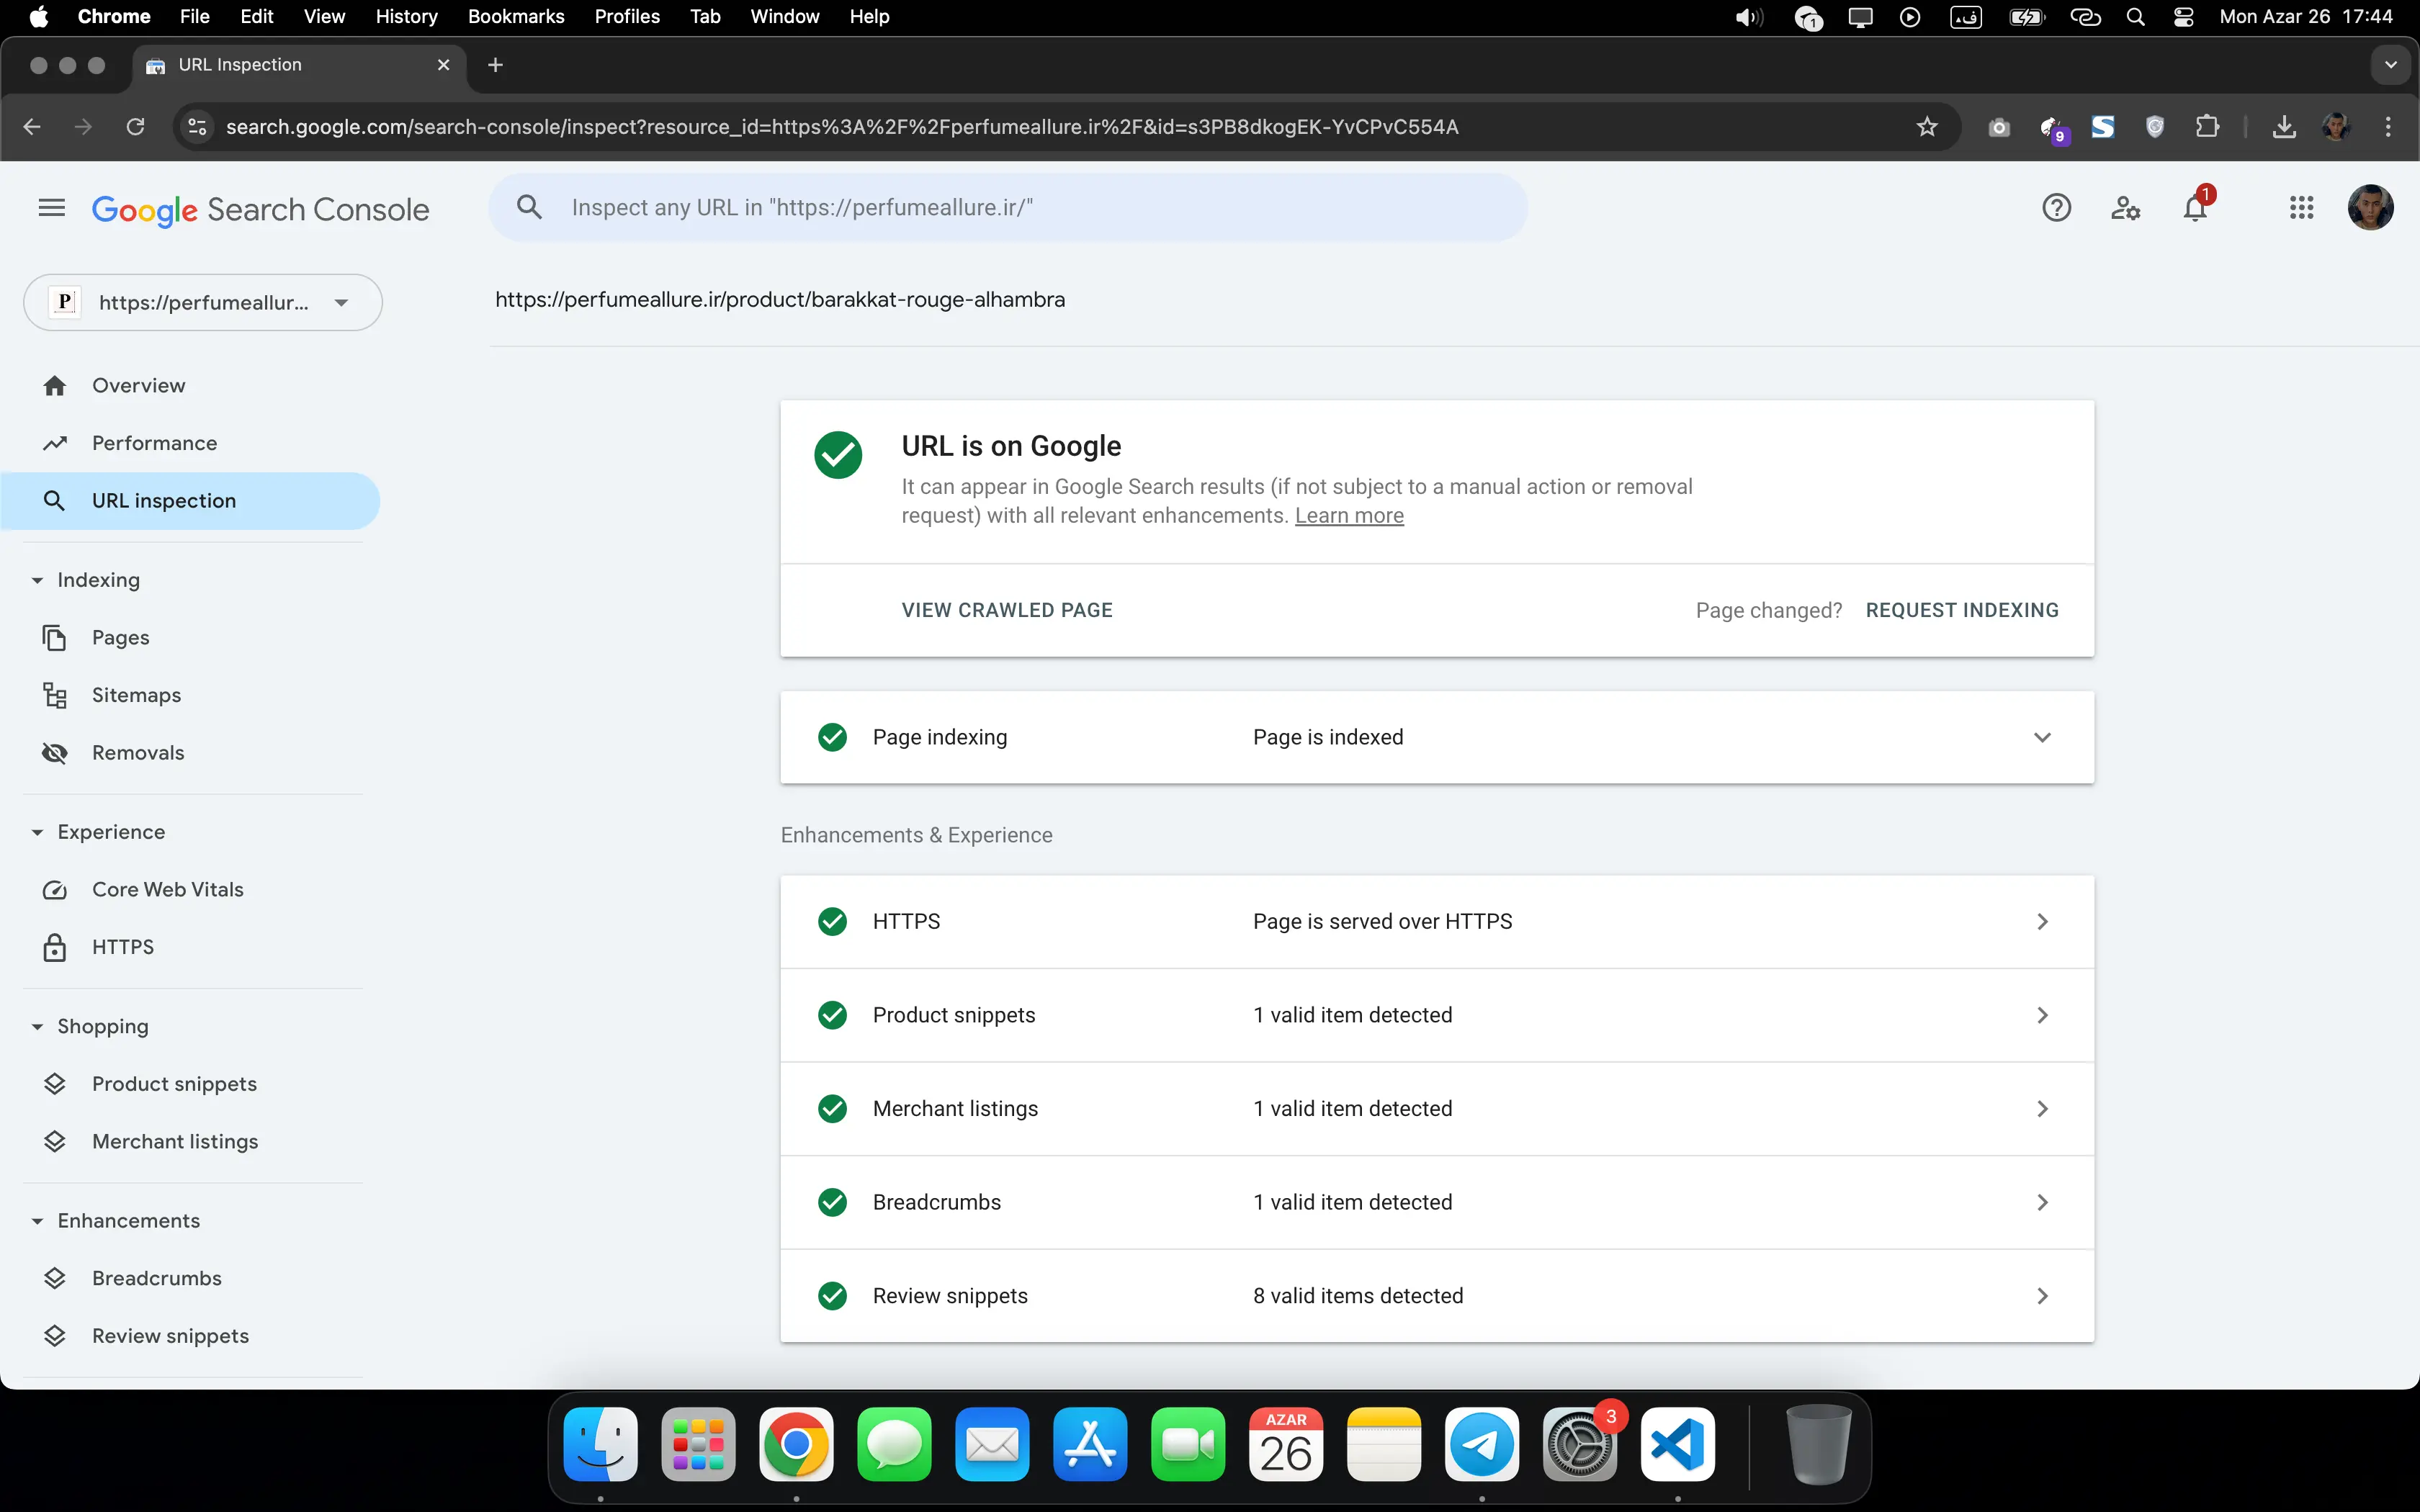Click the Chrome address bar URL

click(x=842, y=127)
